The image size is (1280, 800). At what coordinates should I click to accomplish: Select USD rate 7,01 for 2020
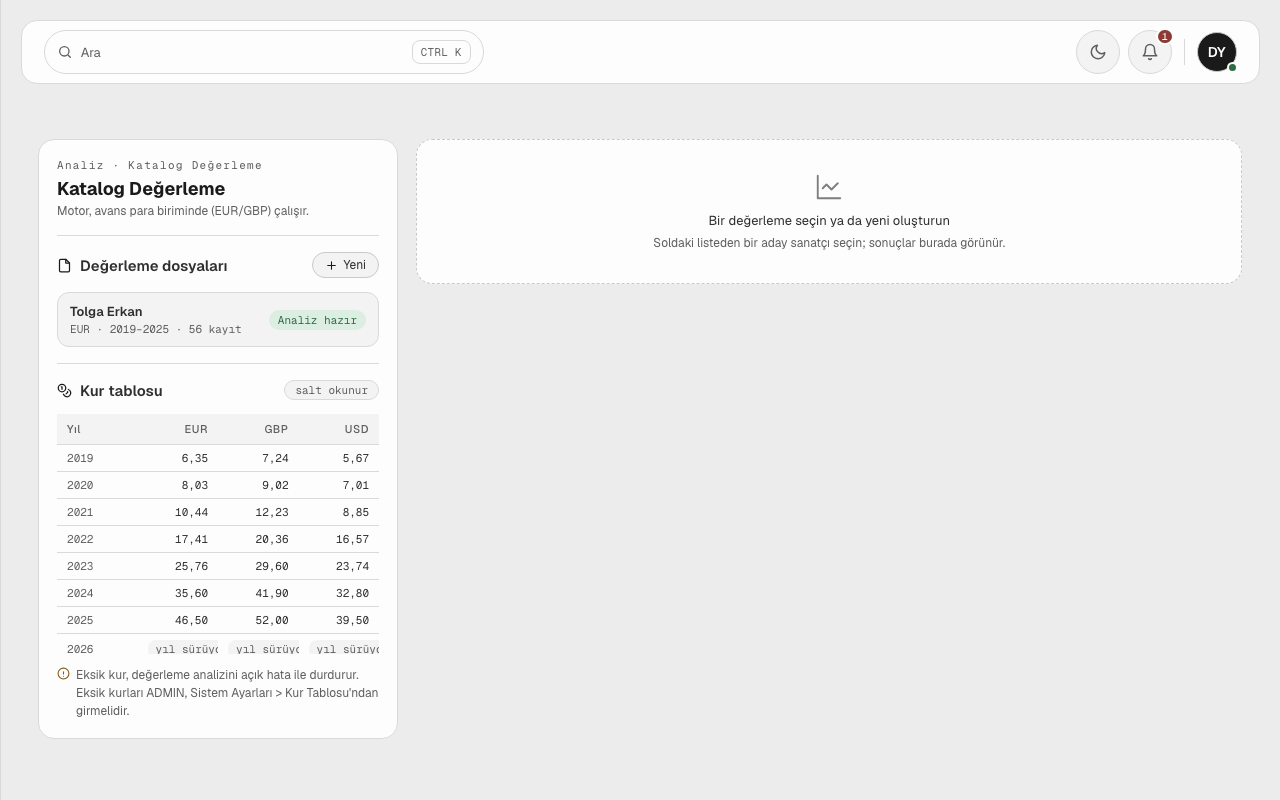pyautogui.click(x=356, y=485)
